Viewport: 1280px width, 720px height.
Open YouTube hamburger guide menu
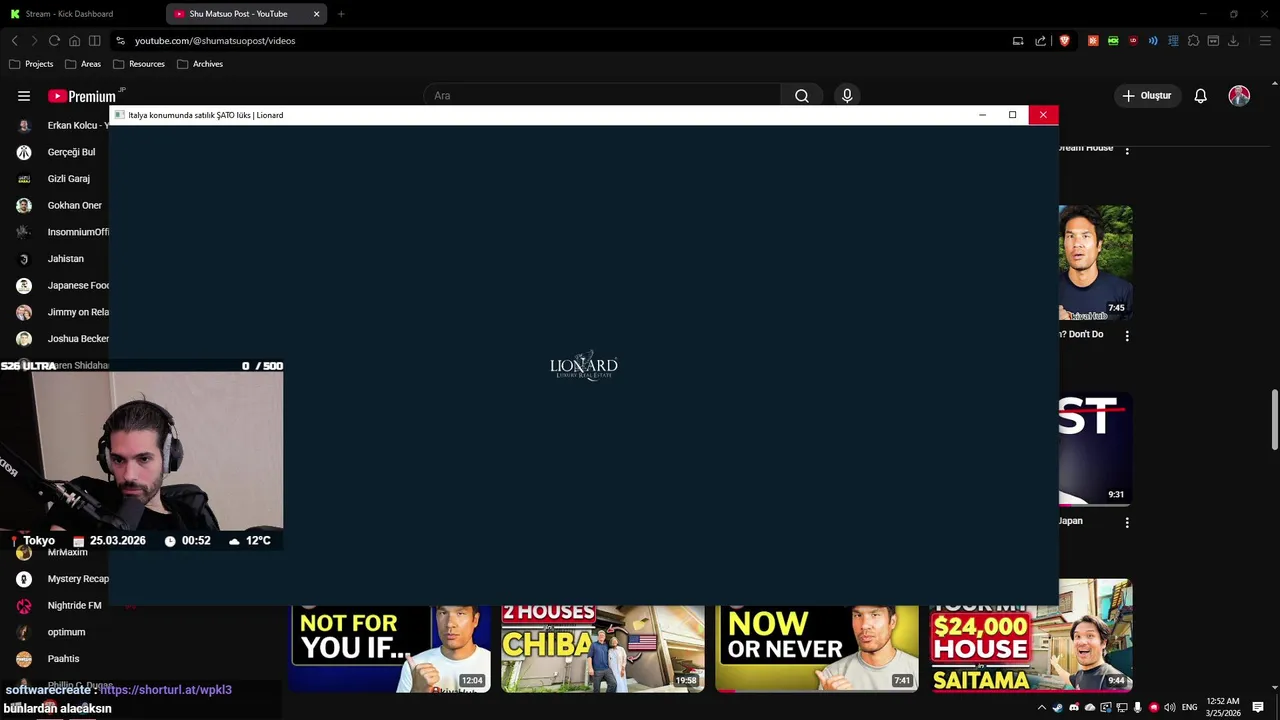pos(24,96)
